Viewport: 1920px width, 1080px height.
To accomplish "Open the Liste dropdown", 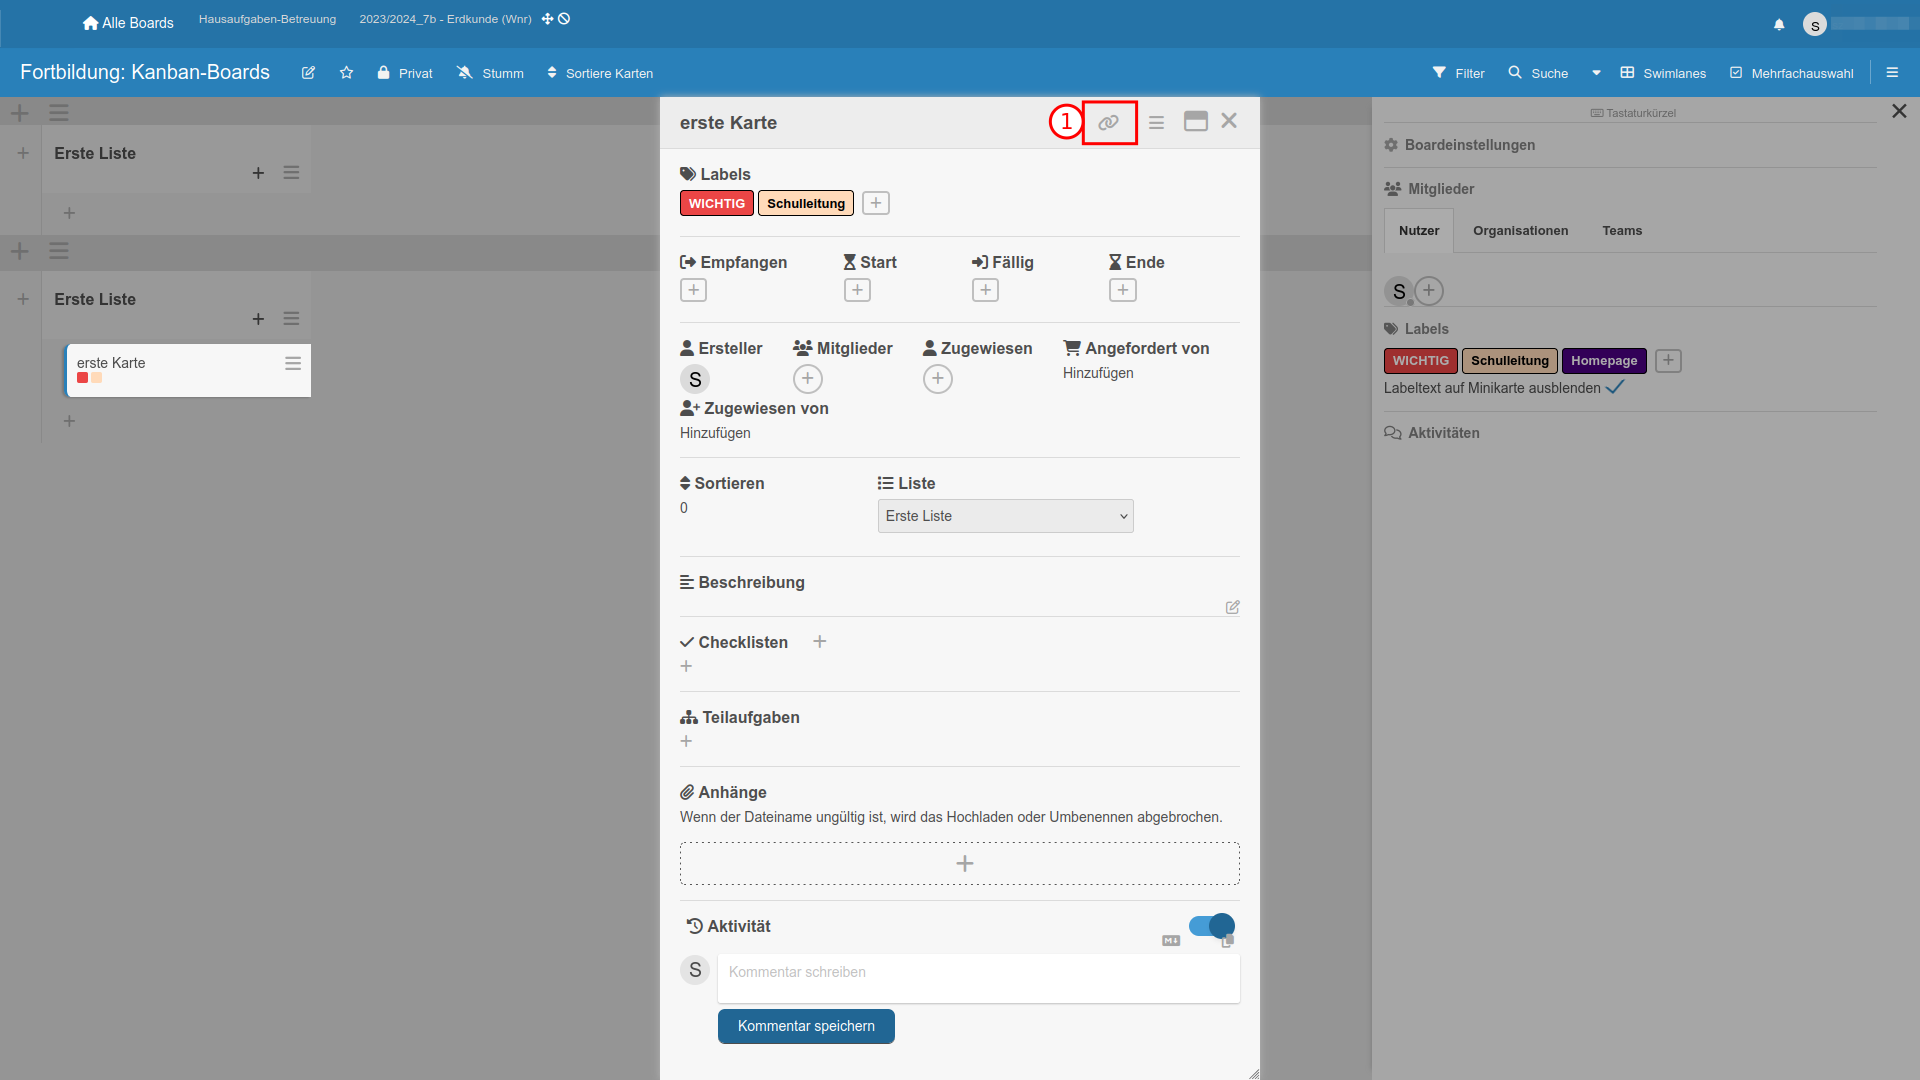I will point(1005,516).
